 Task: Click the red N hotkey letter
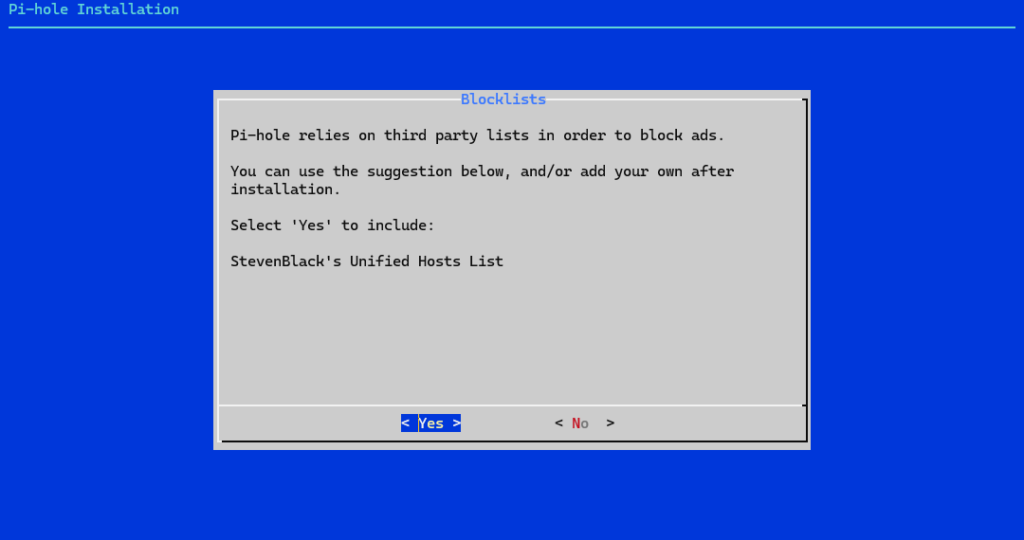tap(576, 423)
